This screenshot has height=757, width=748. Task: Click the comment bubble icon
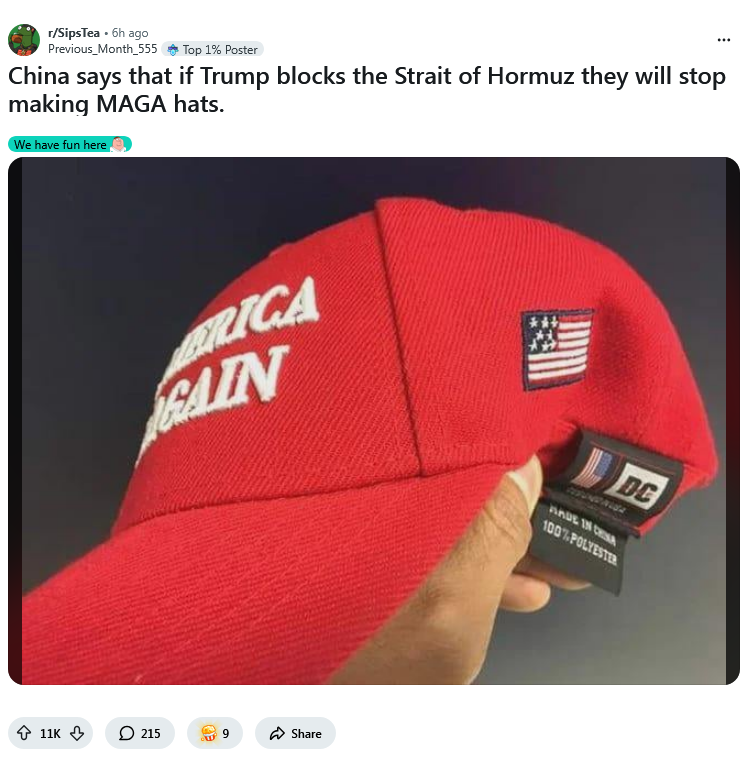(127, 733)
